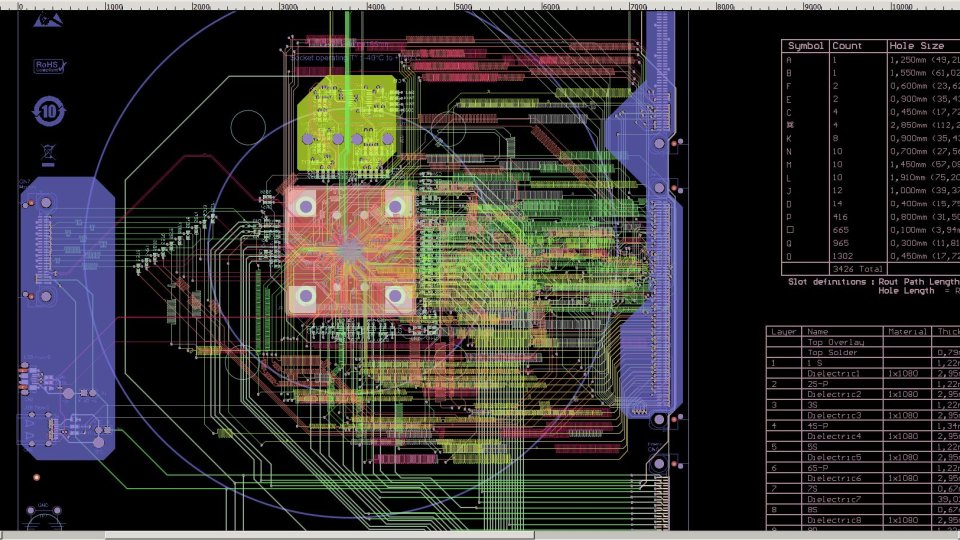960x540 pixels.
Task: Click the 1 S layer name
Action: click(815, 363)
